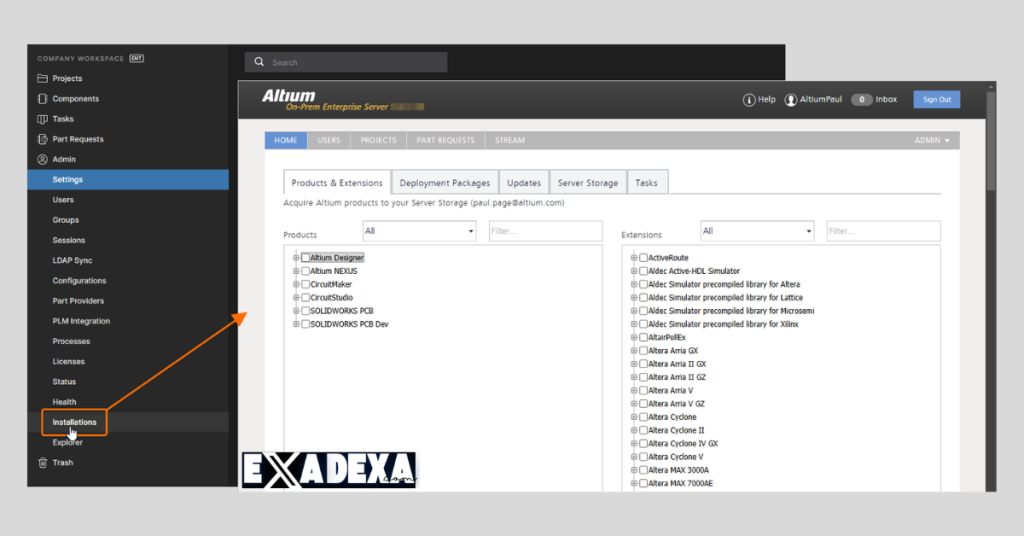Open the Extensions All dropdown
The width and height of the screenshot is (1024, 536).
(x=757, y=231)
